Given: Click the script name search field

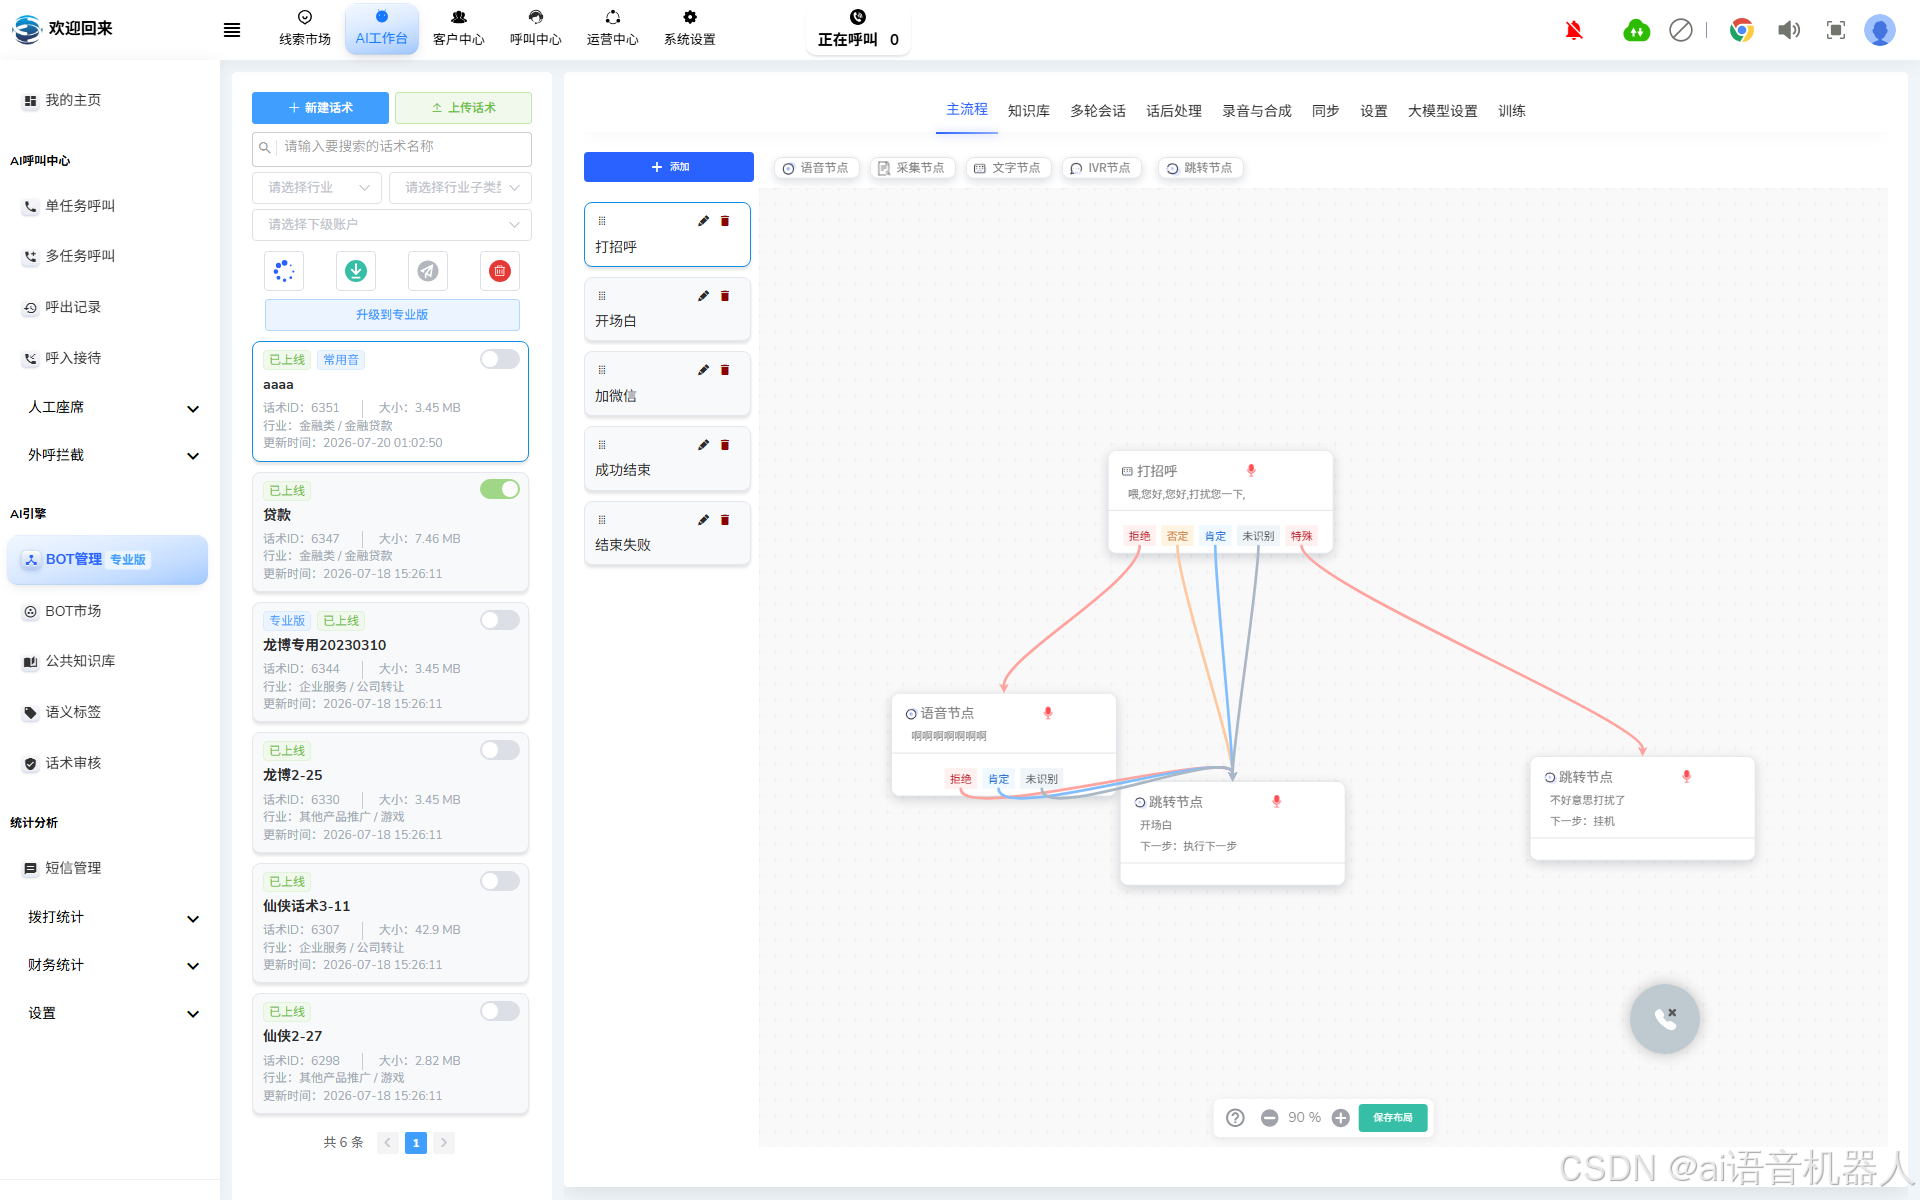Looking at the screenshot, I should (392, 147).
